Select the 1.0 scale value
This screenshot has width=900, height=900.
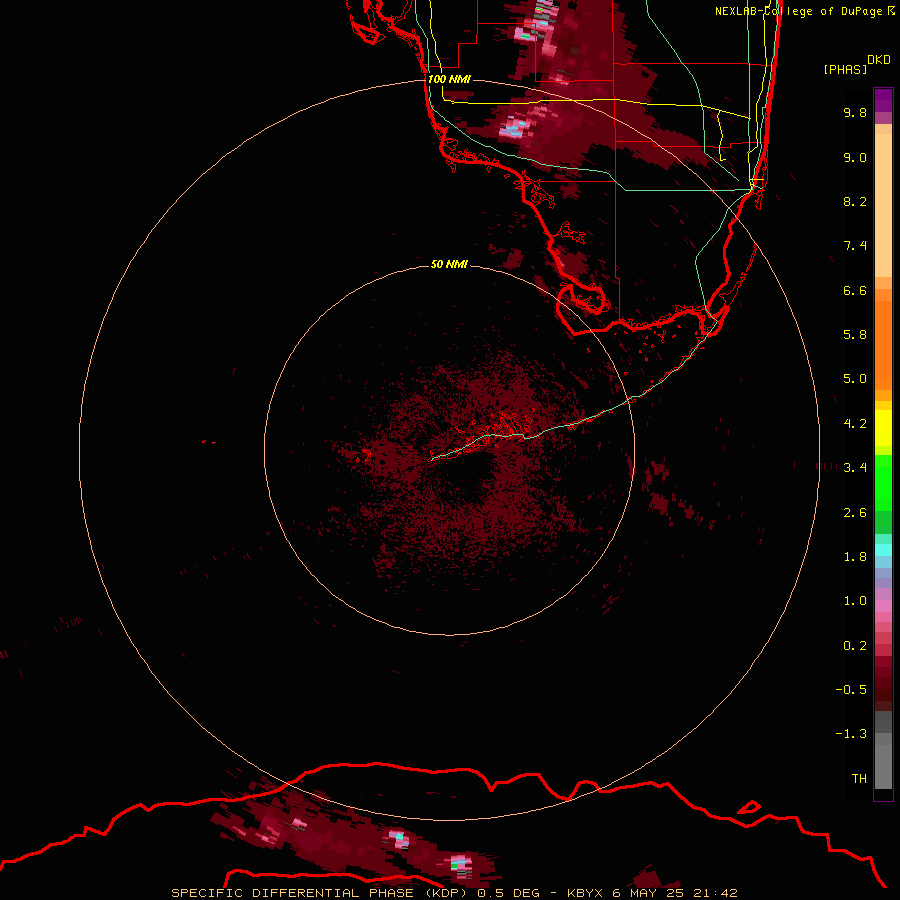[x=855, y=601]
